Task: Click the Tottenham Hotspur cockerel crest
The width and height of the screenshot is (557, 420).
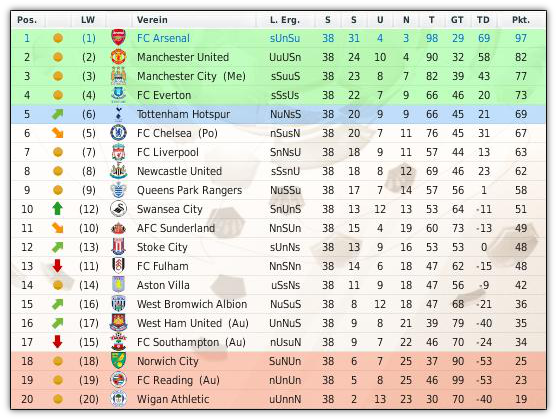Action: 118,114
